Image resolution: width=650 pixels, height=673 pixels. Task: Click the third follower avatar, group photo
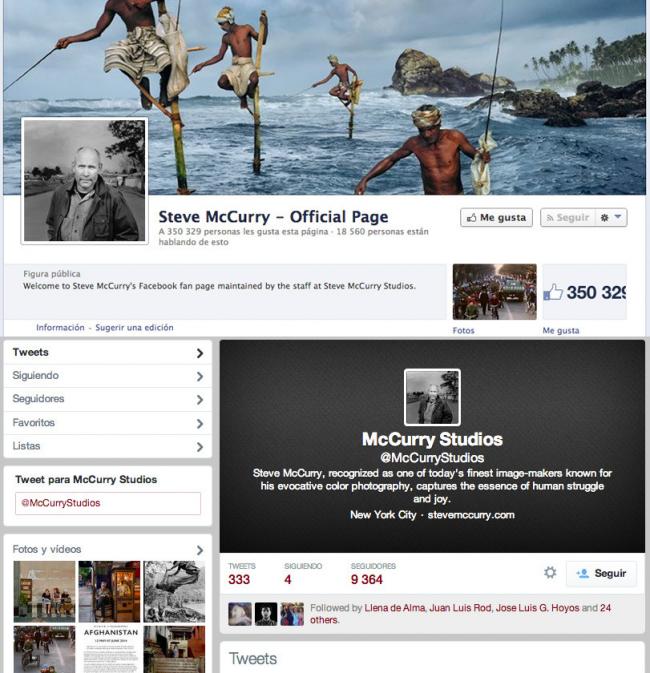click(292, 614)
